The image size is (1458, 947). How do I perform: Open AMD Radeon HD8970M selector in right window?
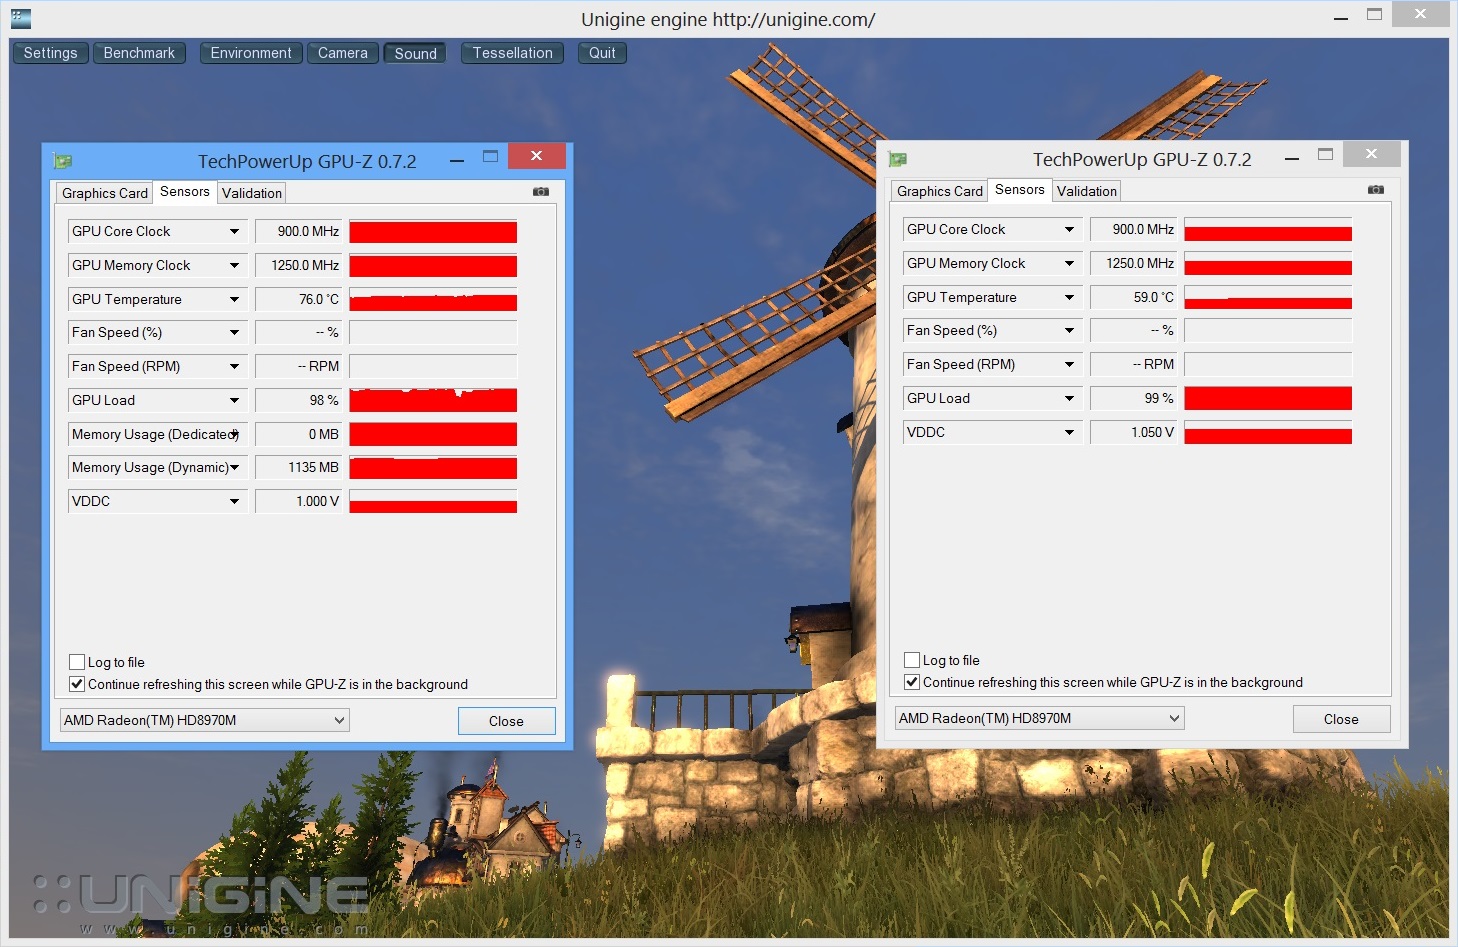point(1040,718)
